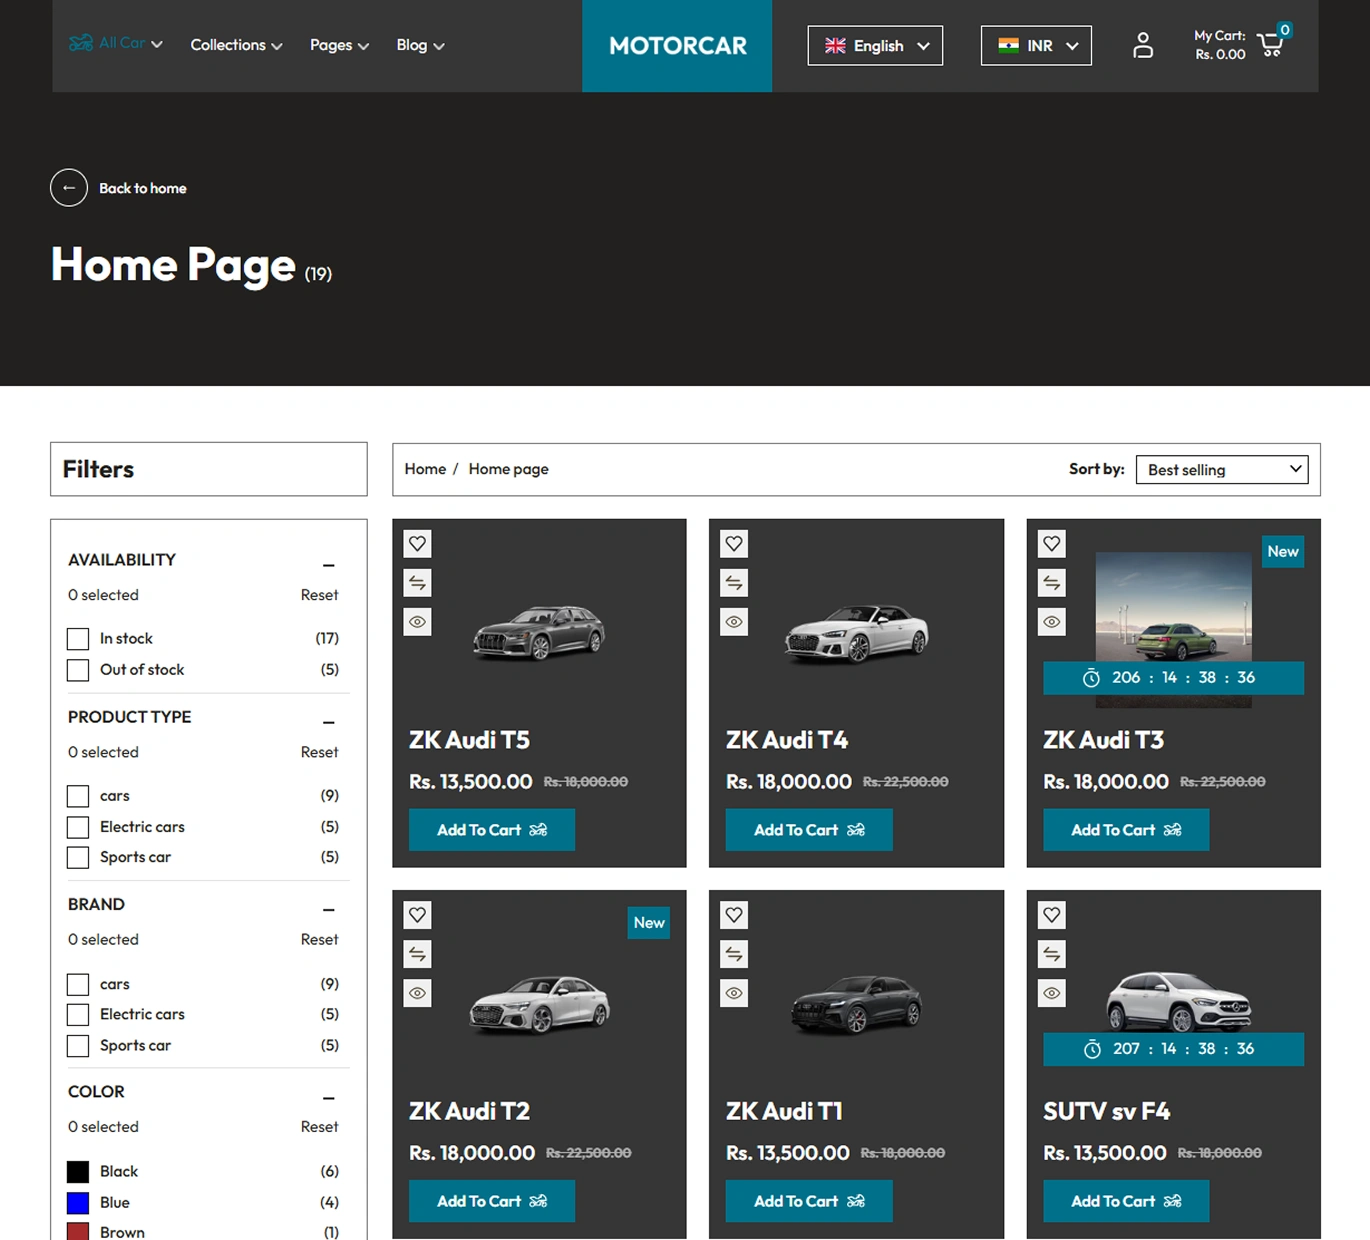Collapse the Availability filter section
Viewport: 1370px width, 1240px height.
pos(328,565)
